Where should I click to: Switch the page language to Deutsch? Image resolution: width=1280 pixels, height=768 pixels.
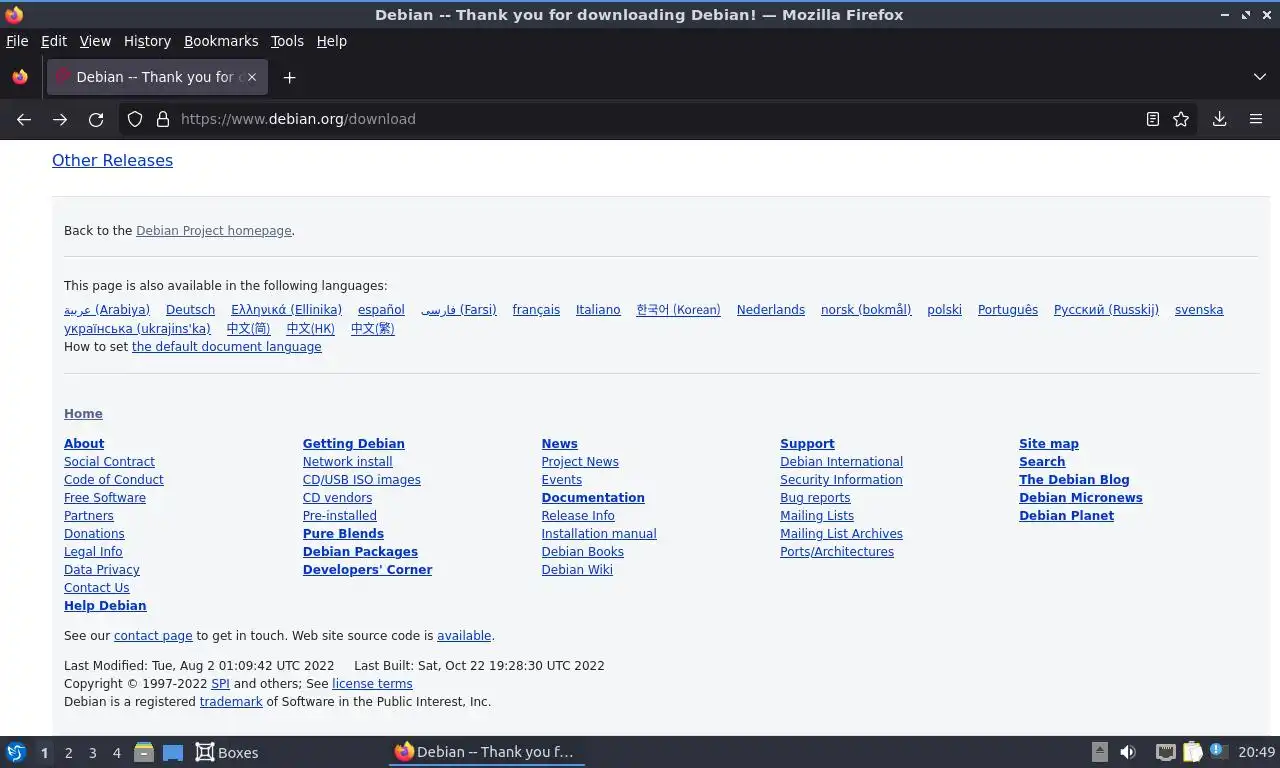tap(190, 310)
